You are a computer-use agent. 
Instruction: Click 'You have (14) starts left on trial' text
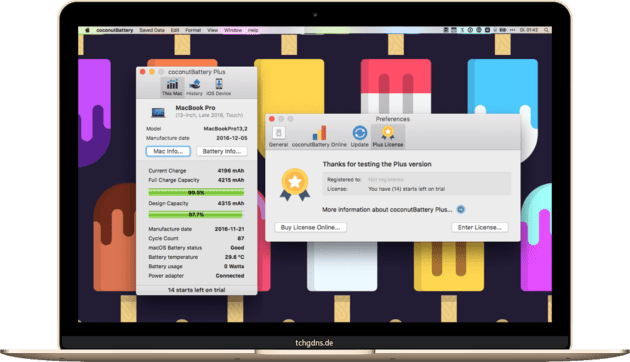407,189
